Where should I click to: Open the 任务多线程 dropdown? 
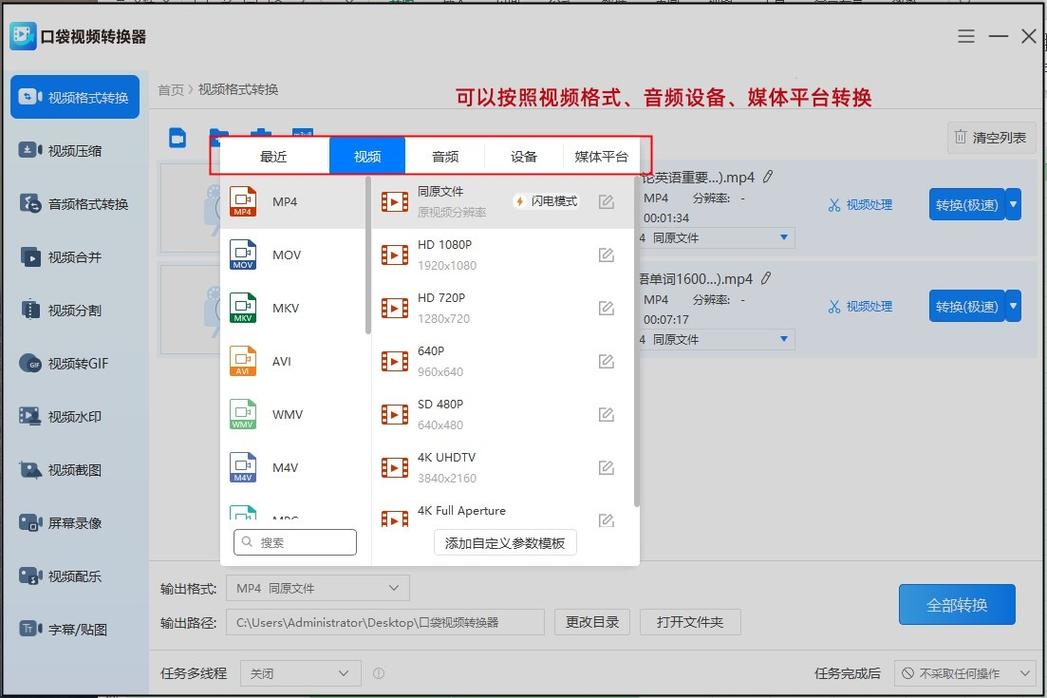tap(300, 673)
